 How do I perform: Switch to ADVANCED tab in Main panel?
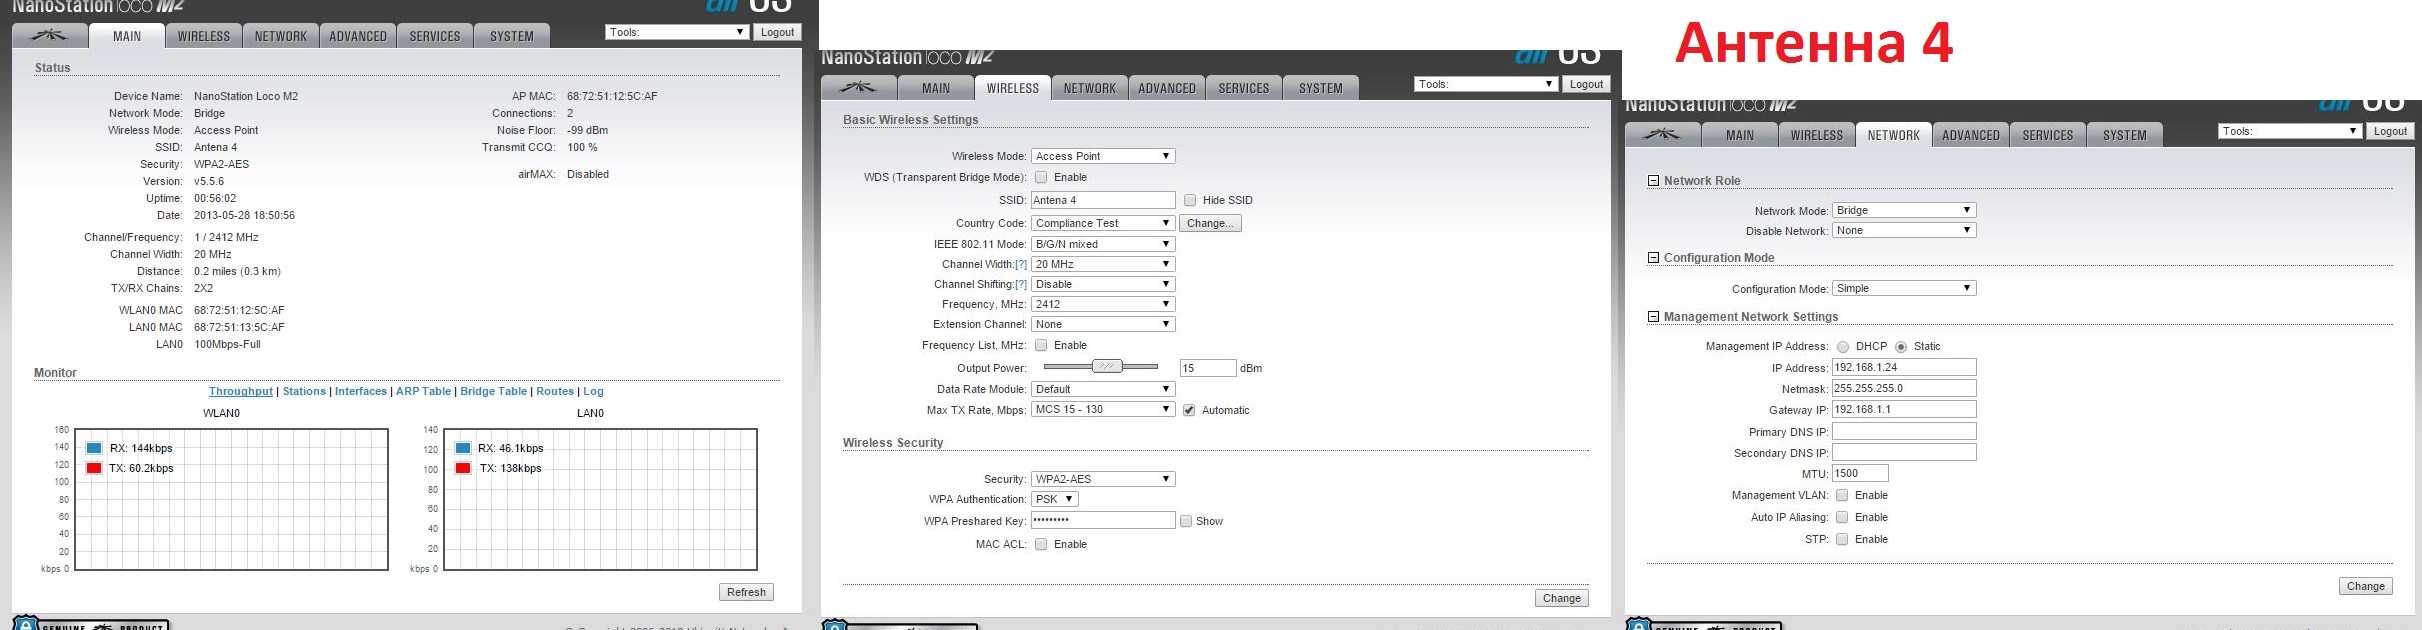(x=358, y=36)
